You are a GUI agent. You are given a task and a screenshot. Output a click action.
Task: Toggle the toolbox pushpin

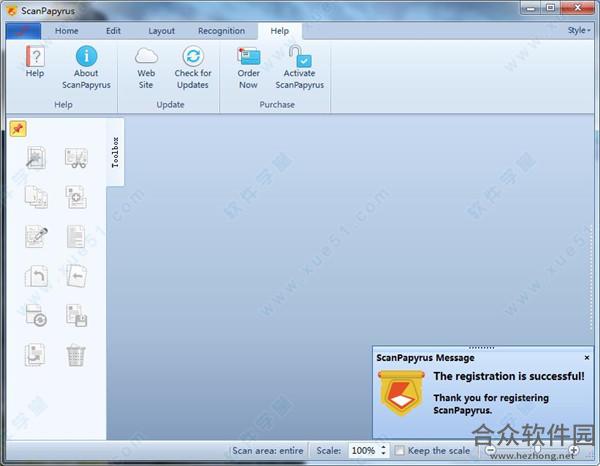pyautogui.click(x=18, y=129)
